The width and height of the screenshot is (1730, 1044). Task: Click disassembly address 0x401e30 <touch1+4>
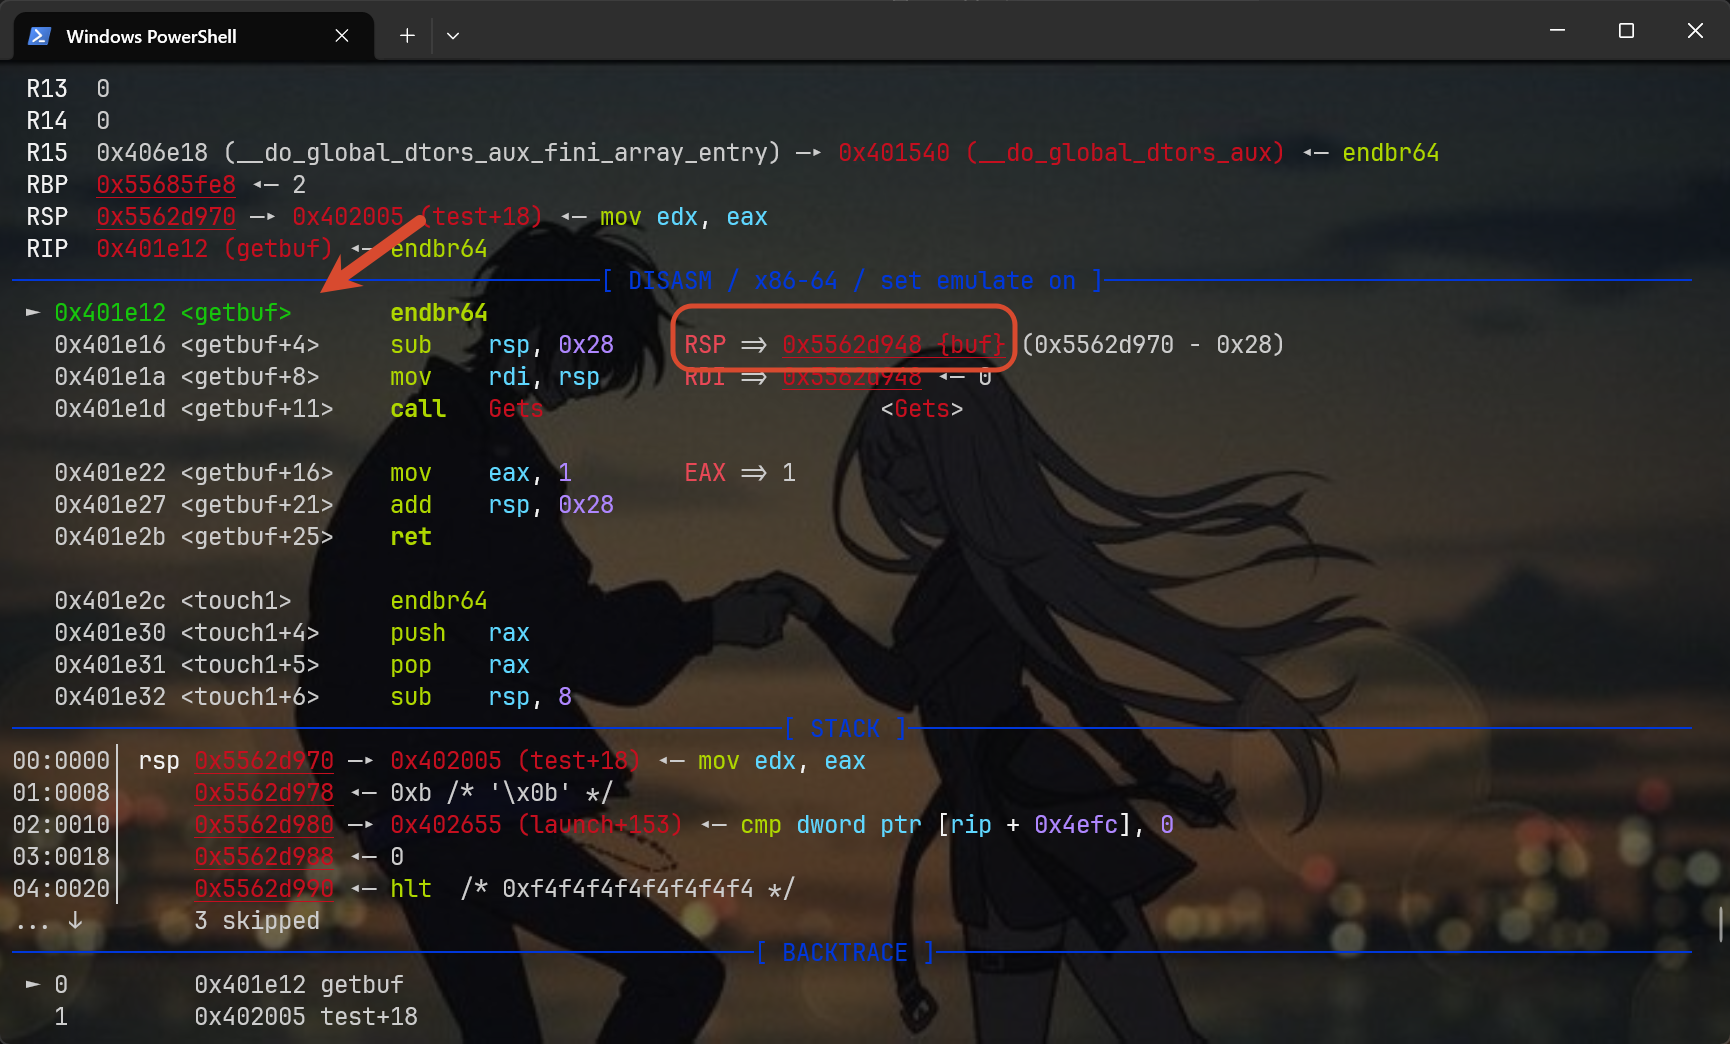(x=187, y=633)
